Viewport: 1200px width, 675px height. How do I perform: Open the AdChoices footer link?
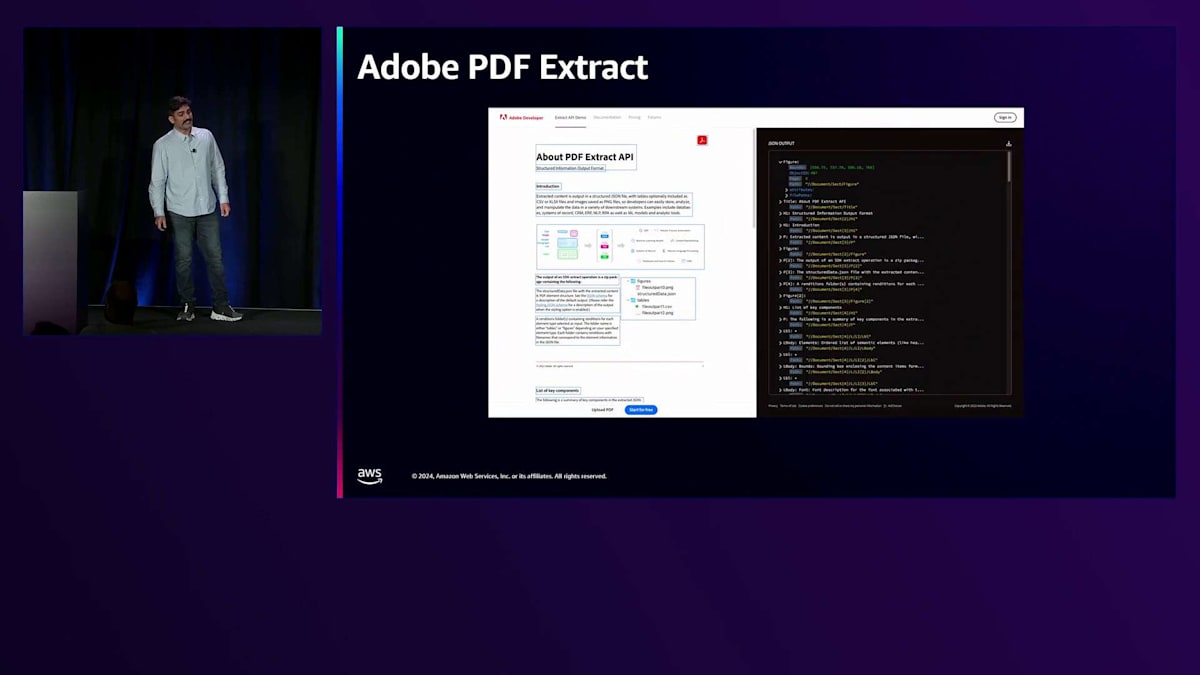[895, 406]
